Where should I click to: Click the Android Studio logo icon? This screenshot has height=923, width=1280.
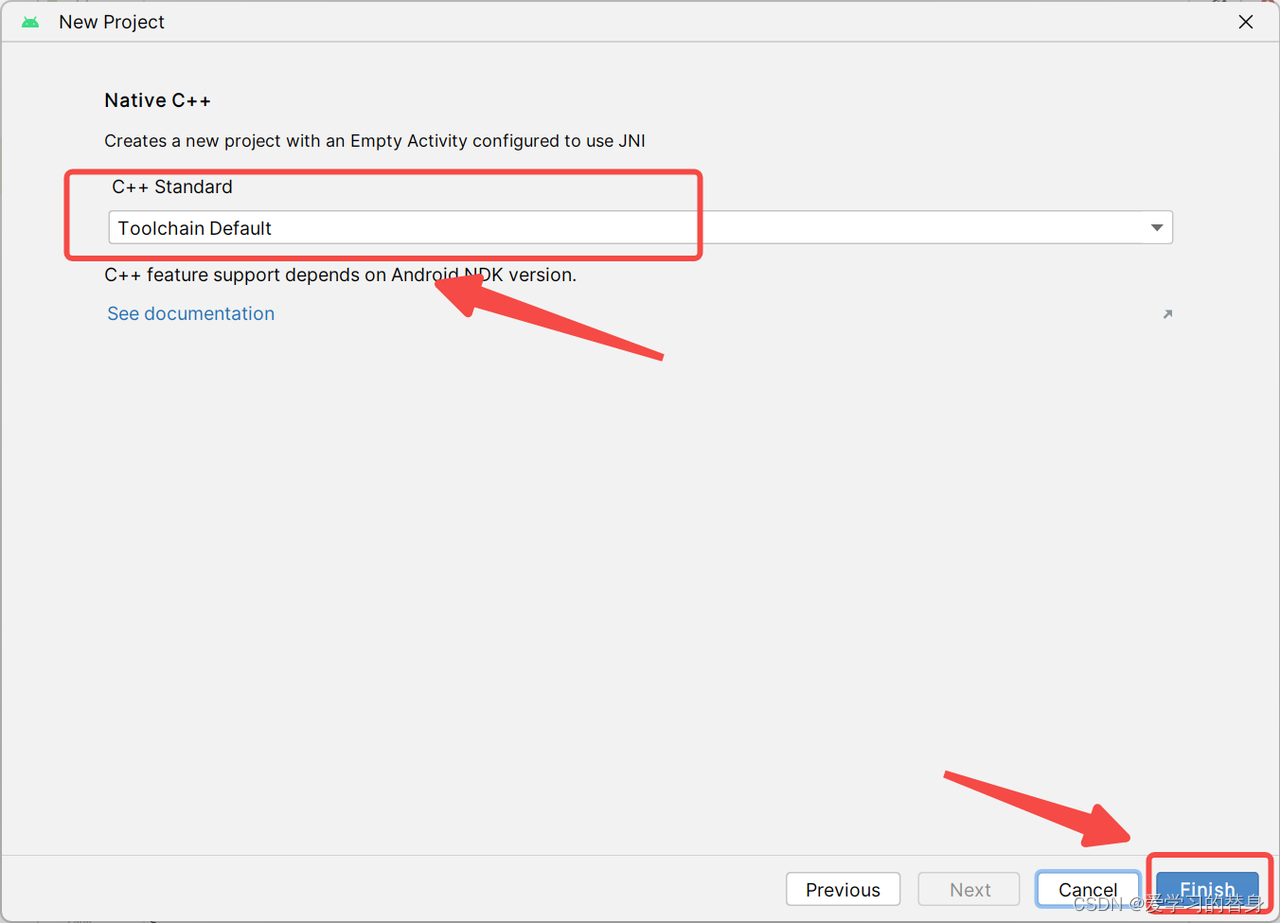click(31, 22)
